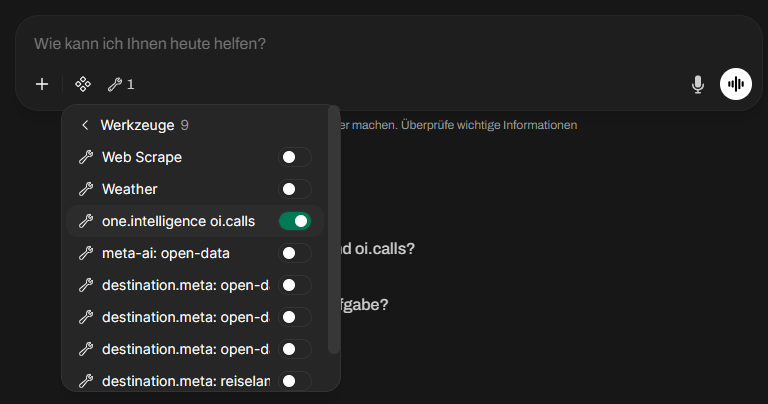Go back using Werkzeuge chevron arrow
The height and width of the screenshot is (404, 768).
click(85, 125)
